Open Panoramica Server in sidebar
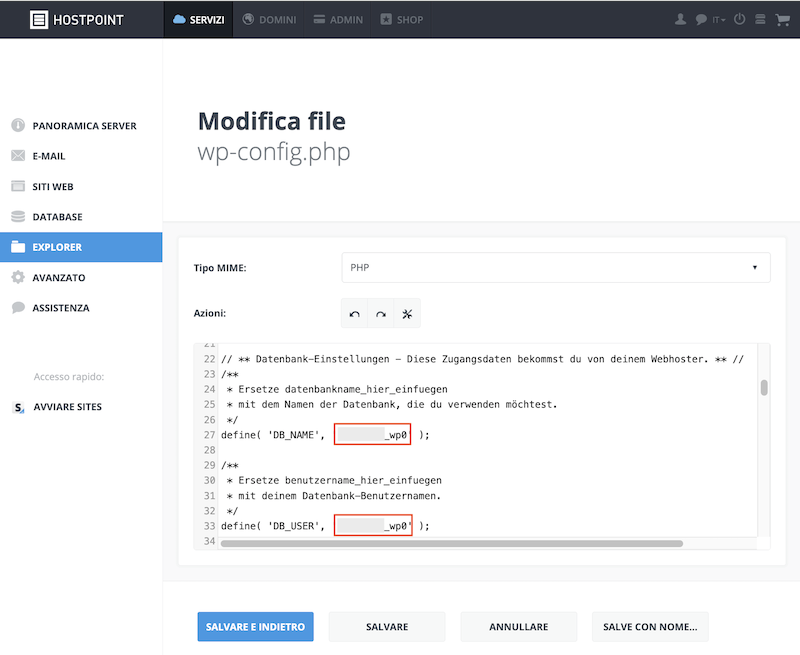 [81, 125]
